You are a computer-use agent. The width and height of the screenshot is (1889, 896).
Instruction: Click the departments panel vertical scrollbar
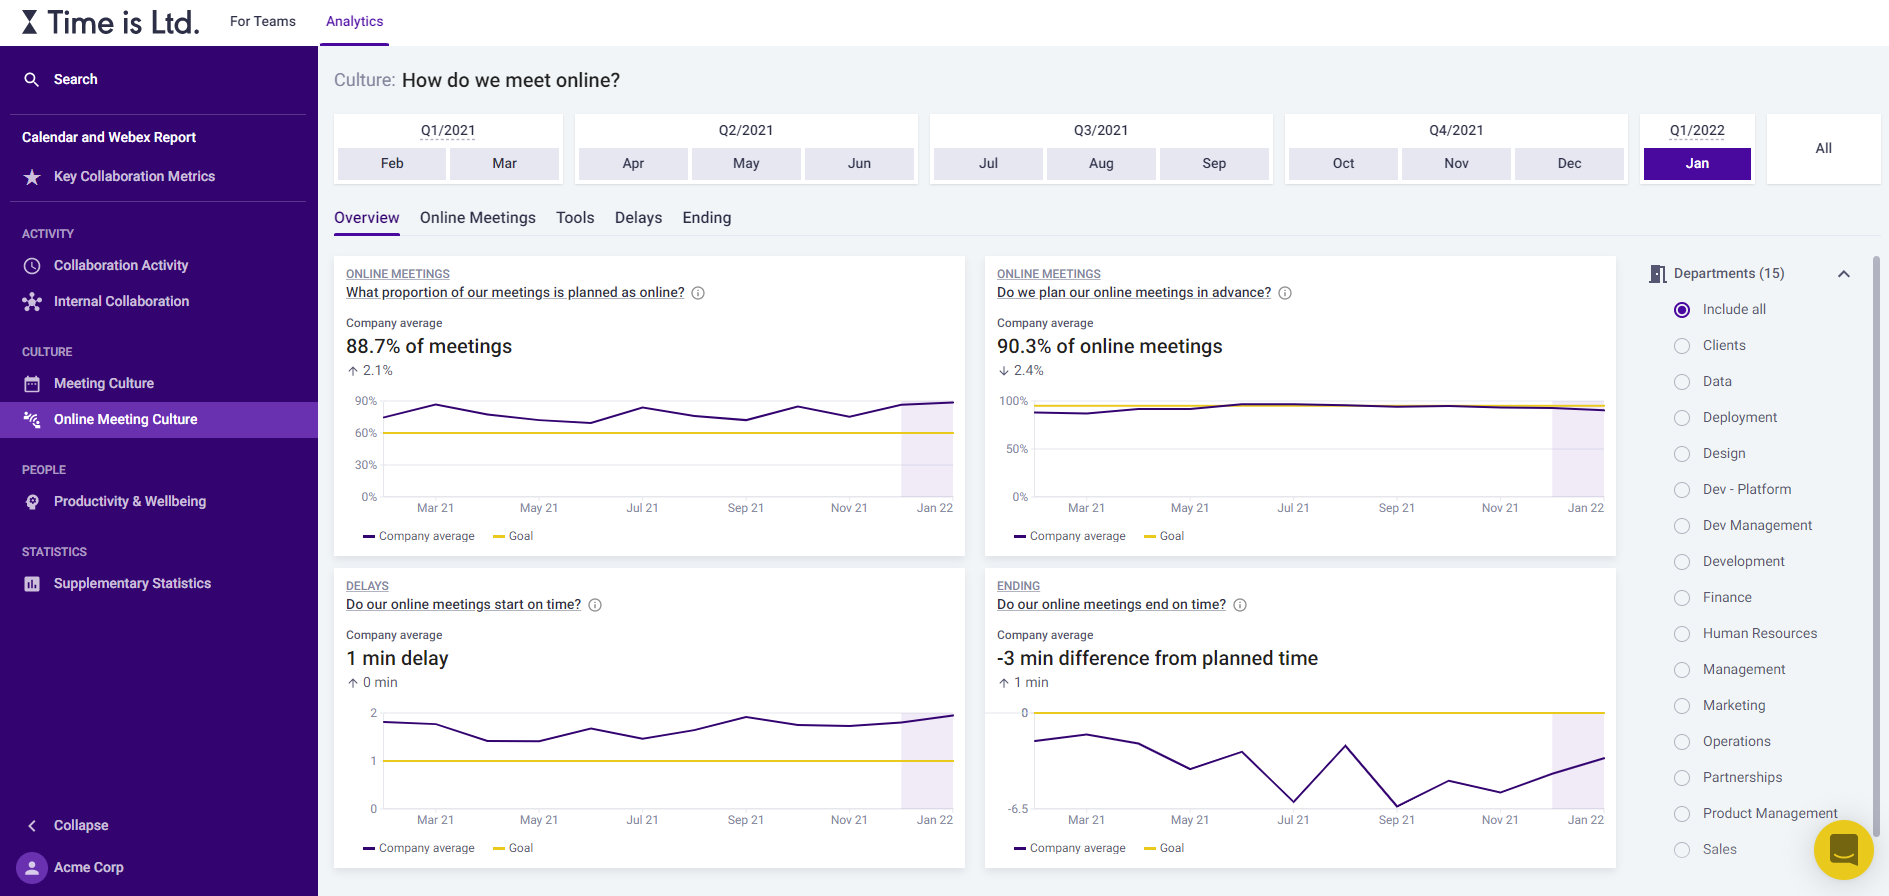(x=1876, y=545)
